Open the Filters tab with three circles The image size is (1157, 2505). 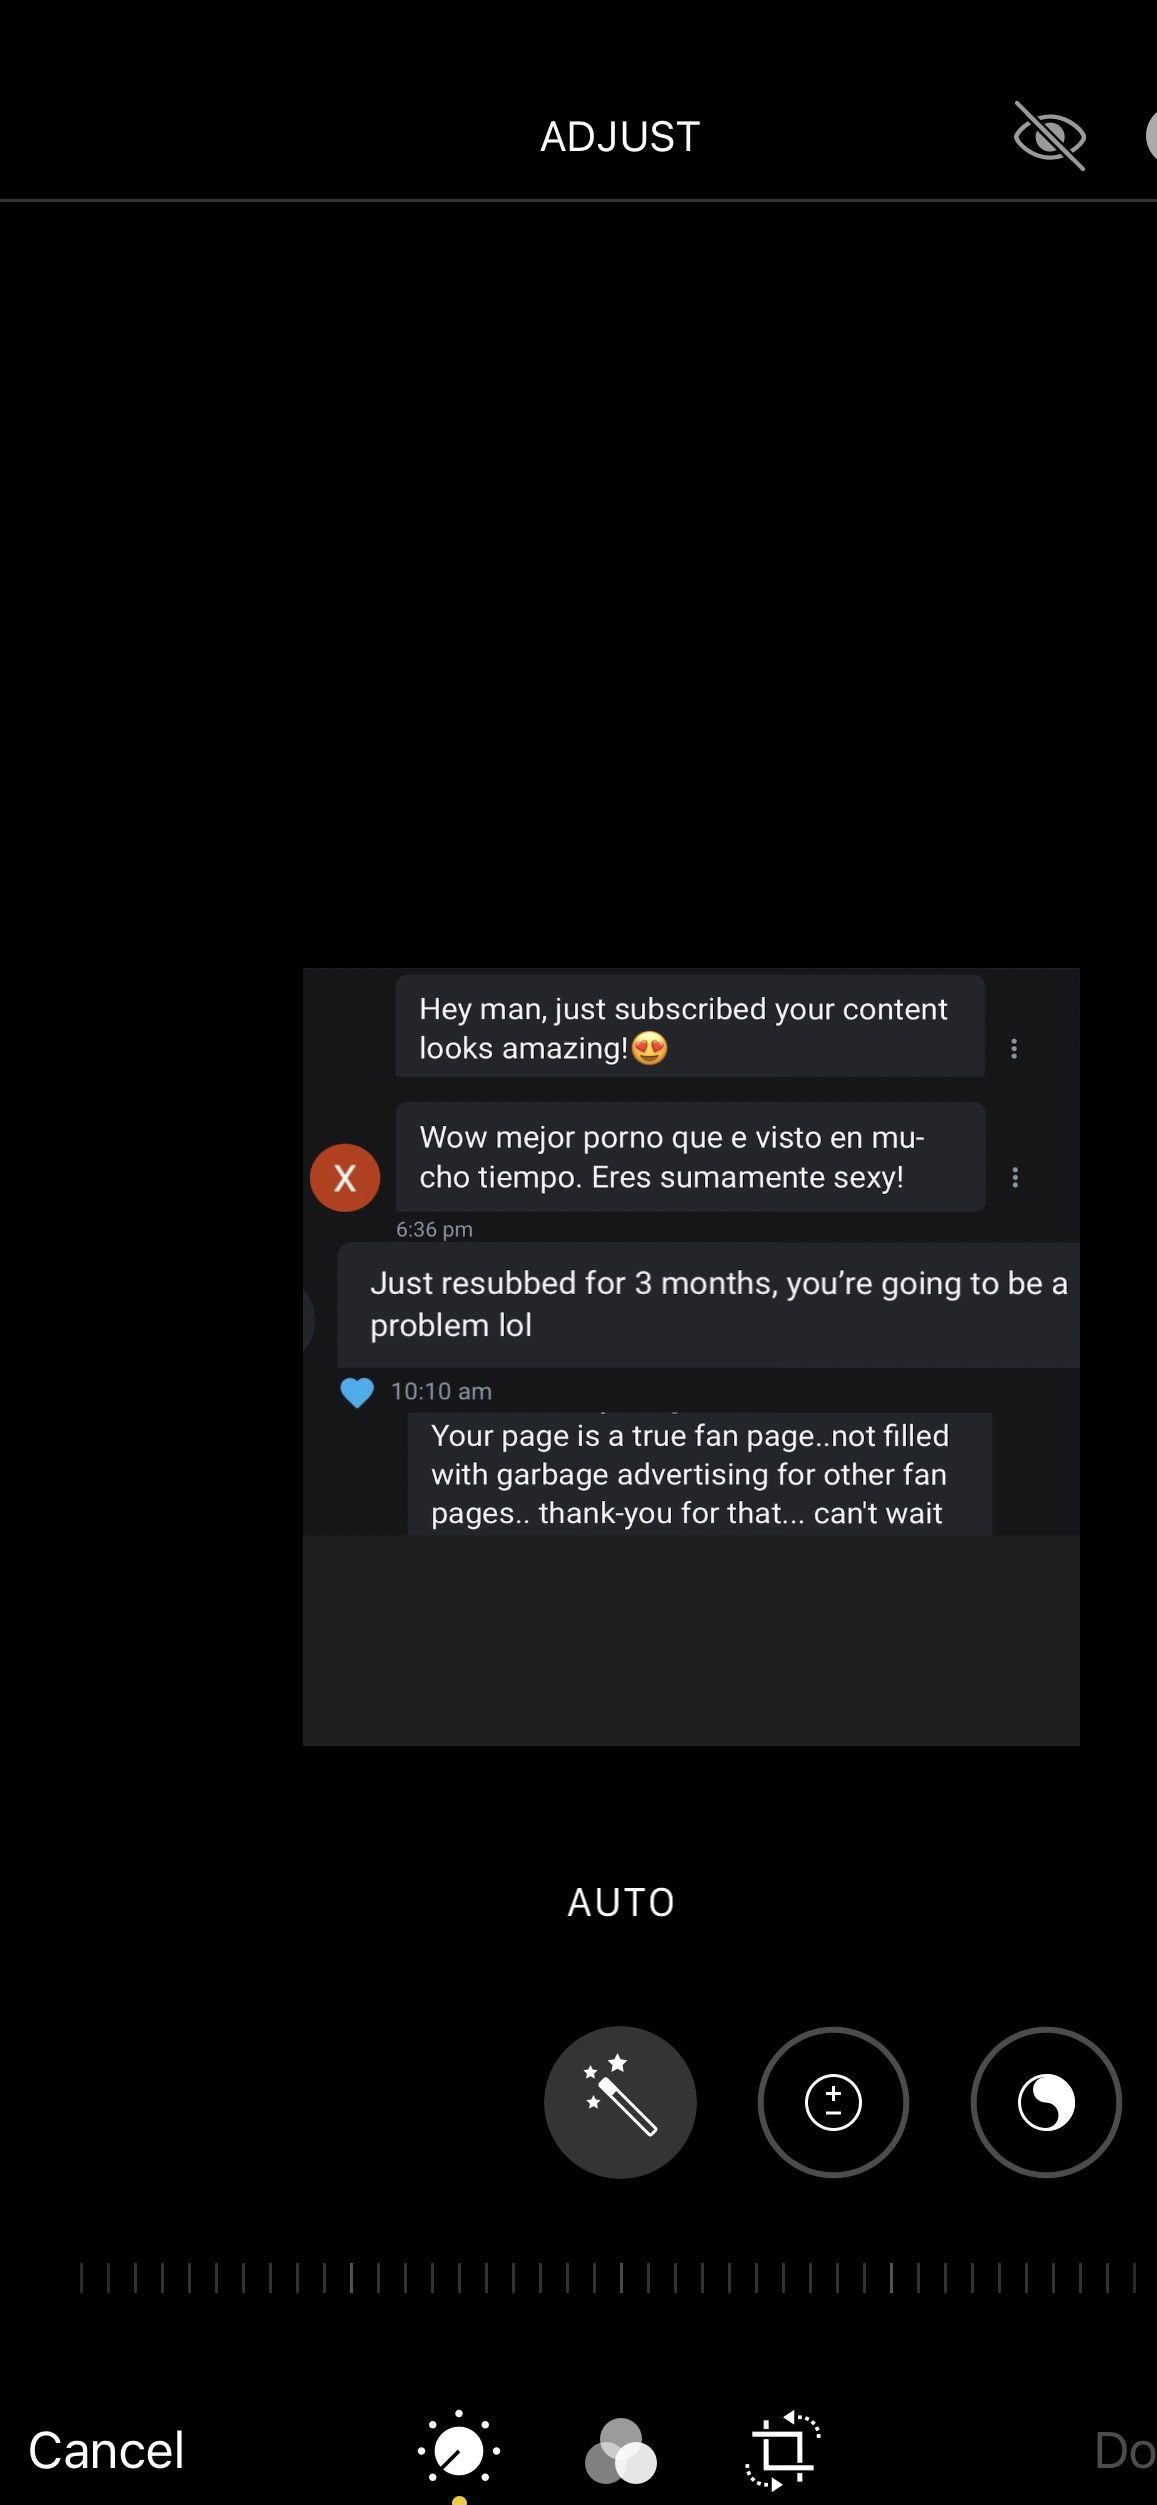tap(620, 2451)
